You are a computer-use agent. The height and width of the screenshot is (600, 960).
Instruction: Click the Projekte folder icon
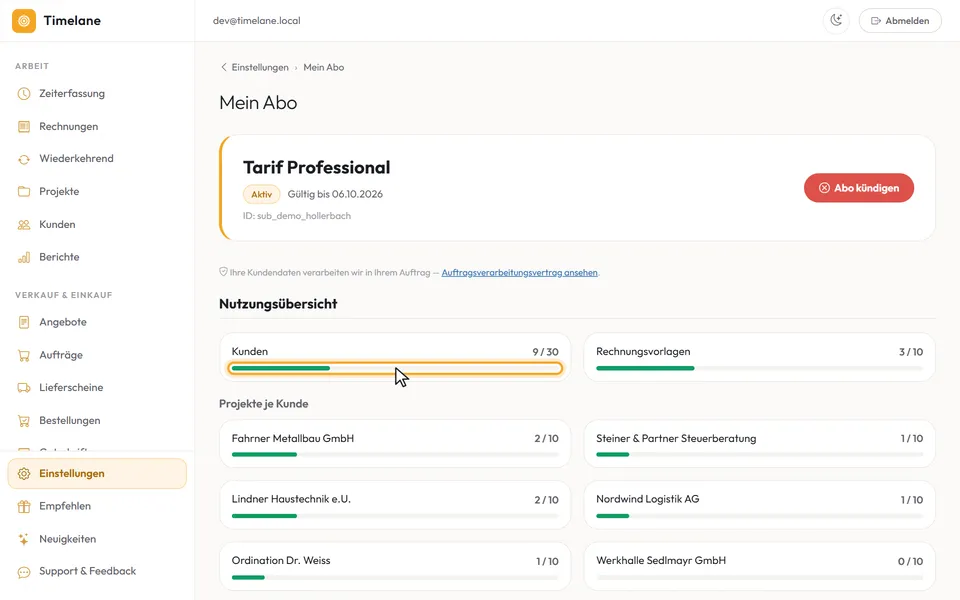[24, 192]
